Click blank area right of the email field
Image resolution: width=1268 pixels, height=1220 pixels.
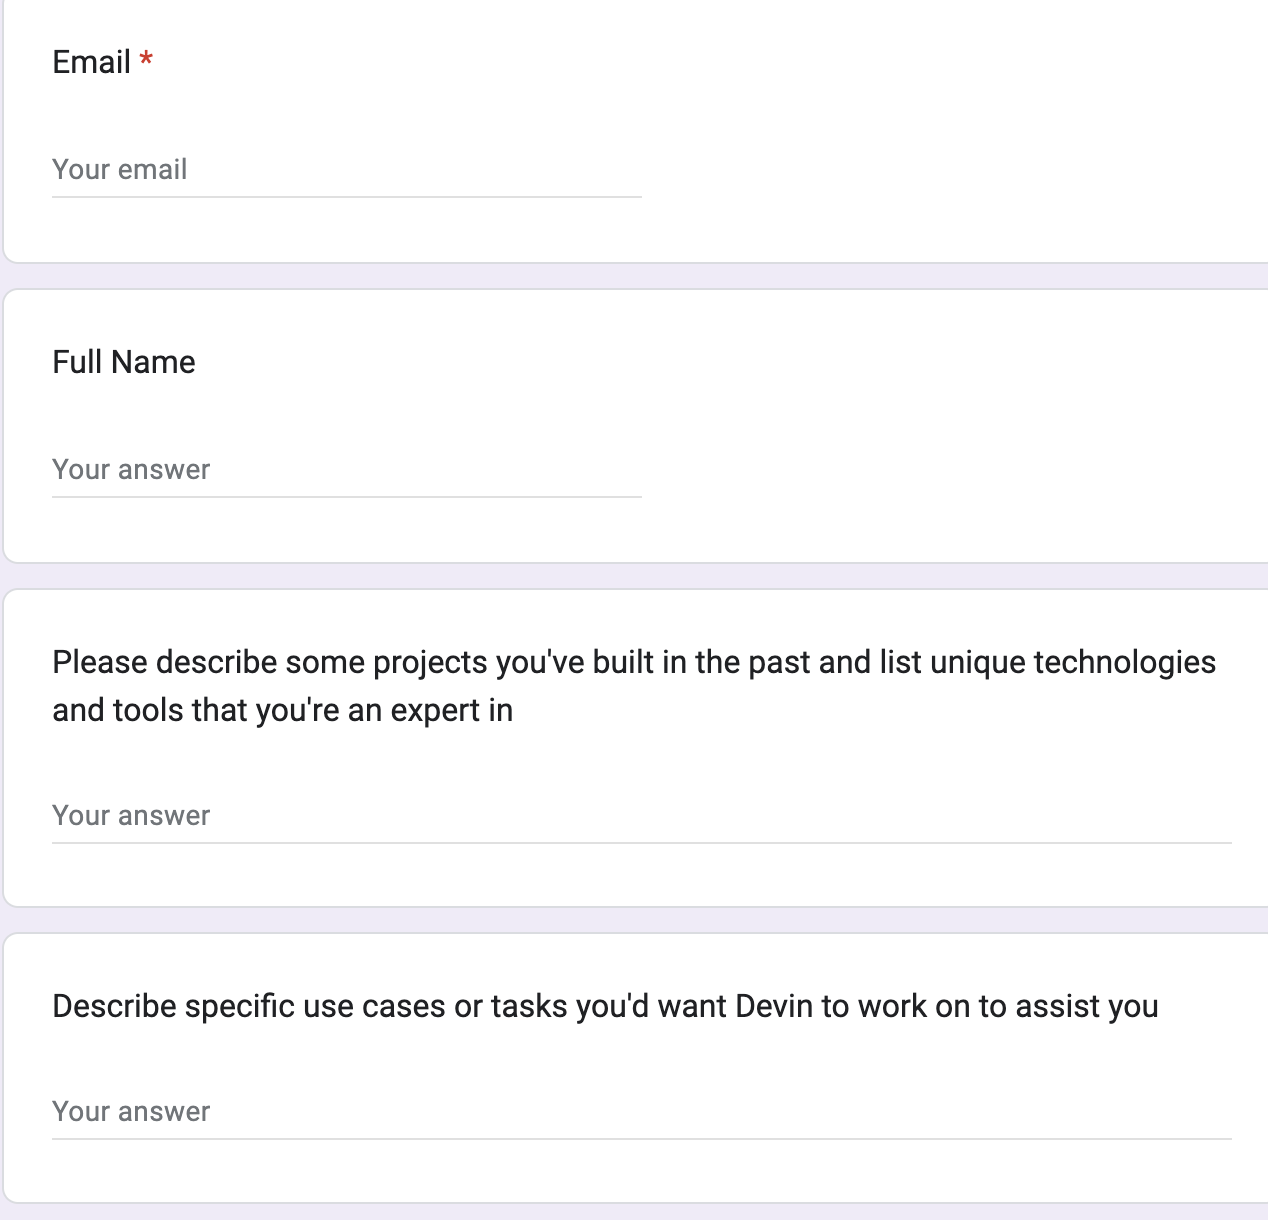click(950, 170)
